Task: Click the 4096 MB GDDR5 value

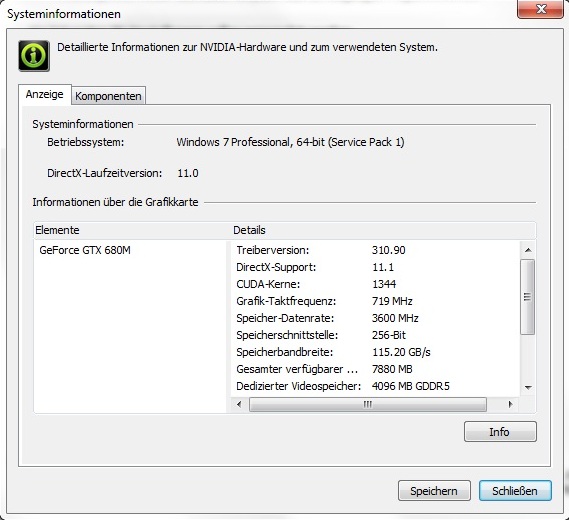Action: tap(410, 386)
